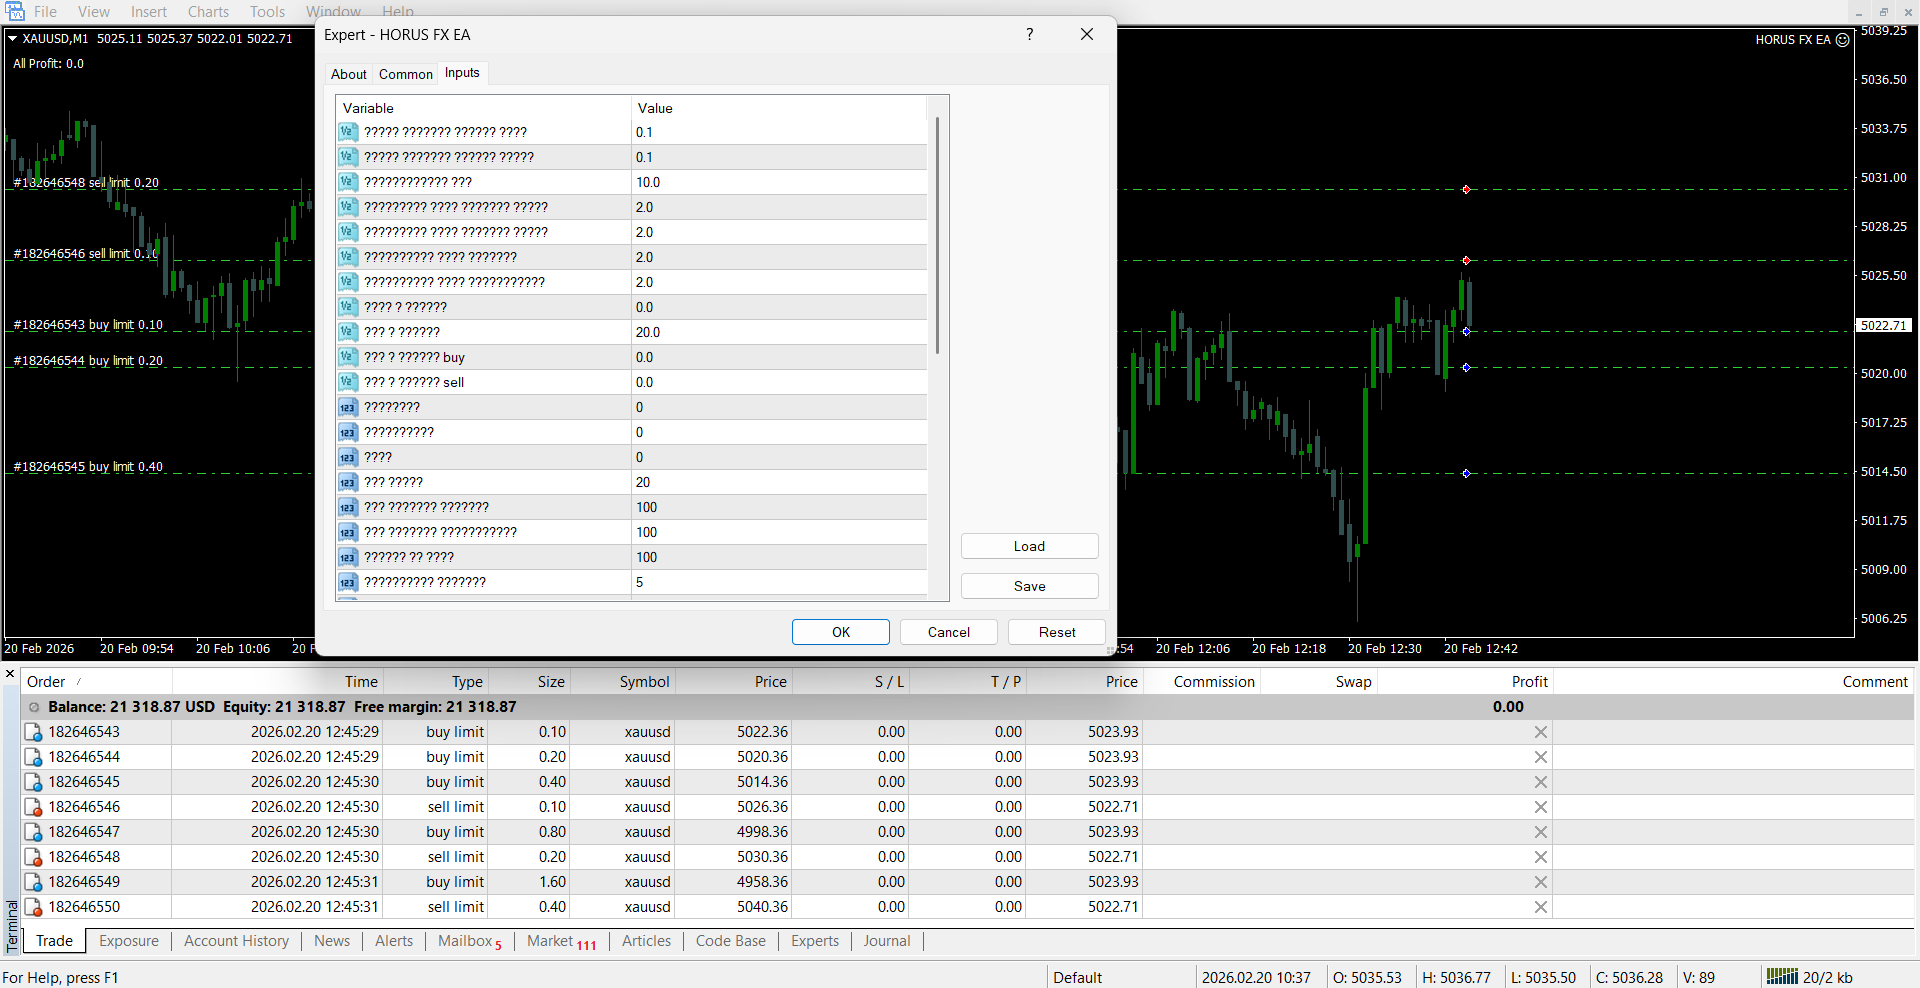Screen dimensions: 1920x988
Task: Switch to the Common tab
Action: click(x=405, y=74)
